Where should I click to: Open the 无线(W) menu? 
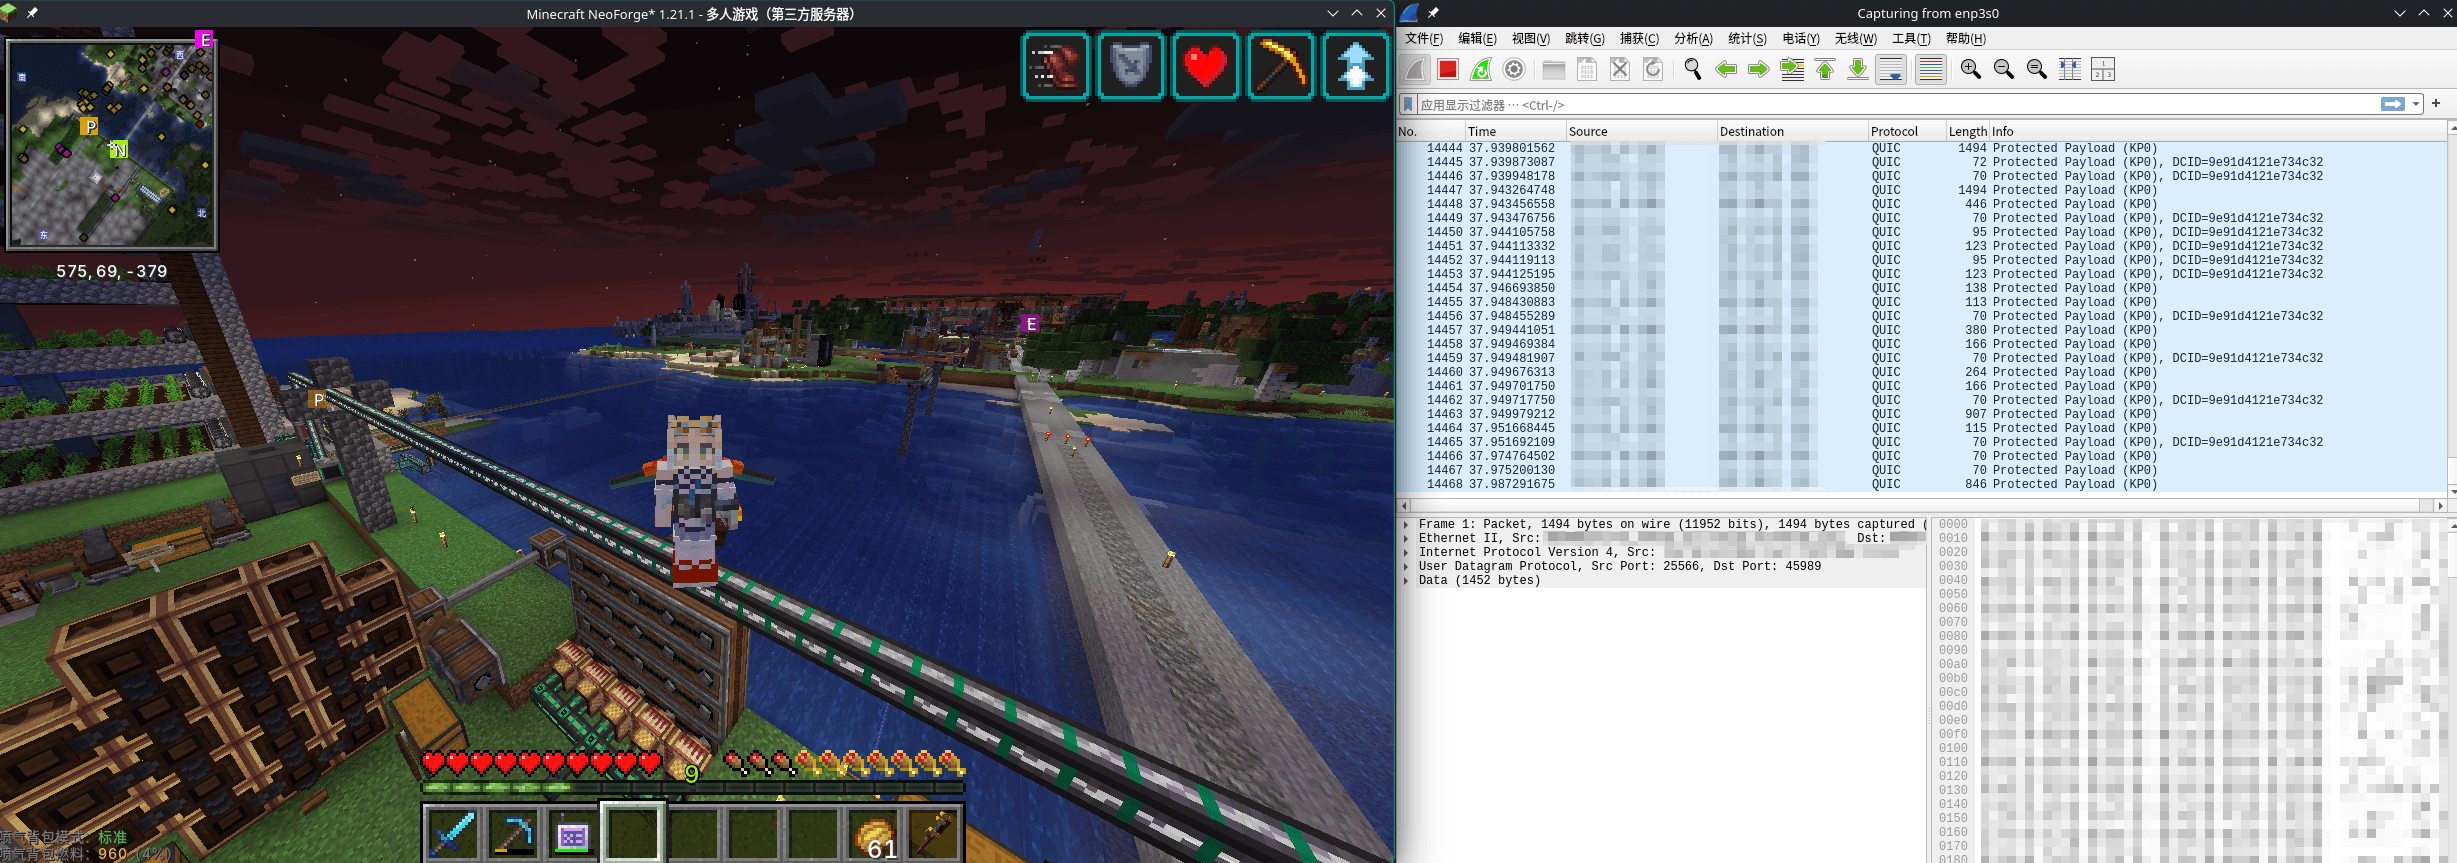tap(1856, 39)
